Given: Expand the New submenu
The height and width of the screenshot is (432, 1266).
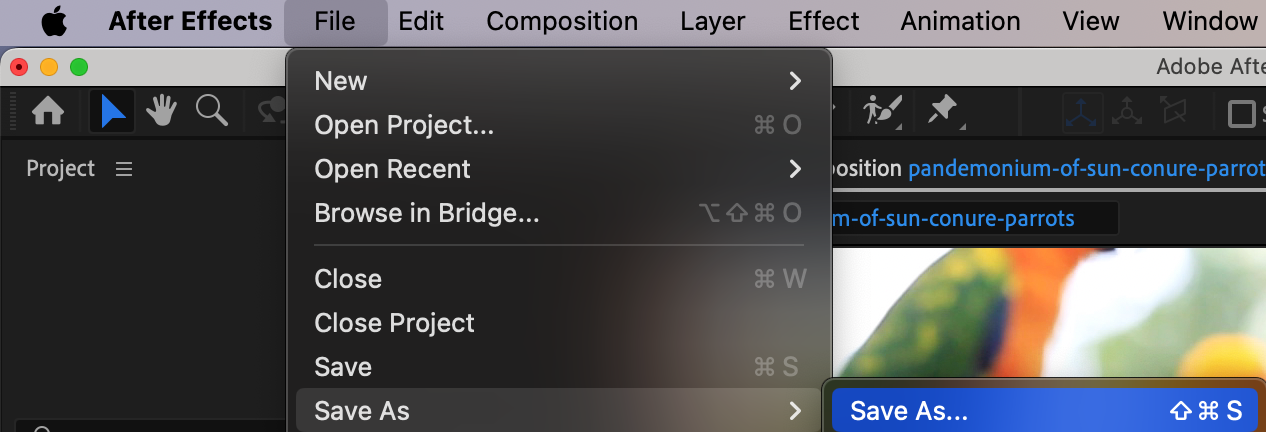Looking at the screenshot, I should (558, 81).
